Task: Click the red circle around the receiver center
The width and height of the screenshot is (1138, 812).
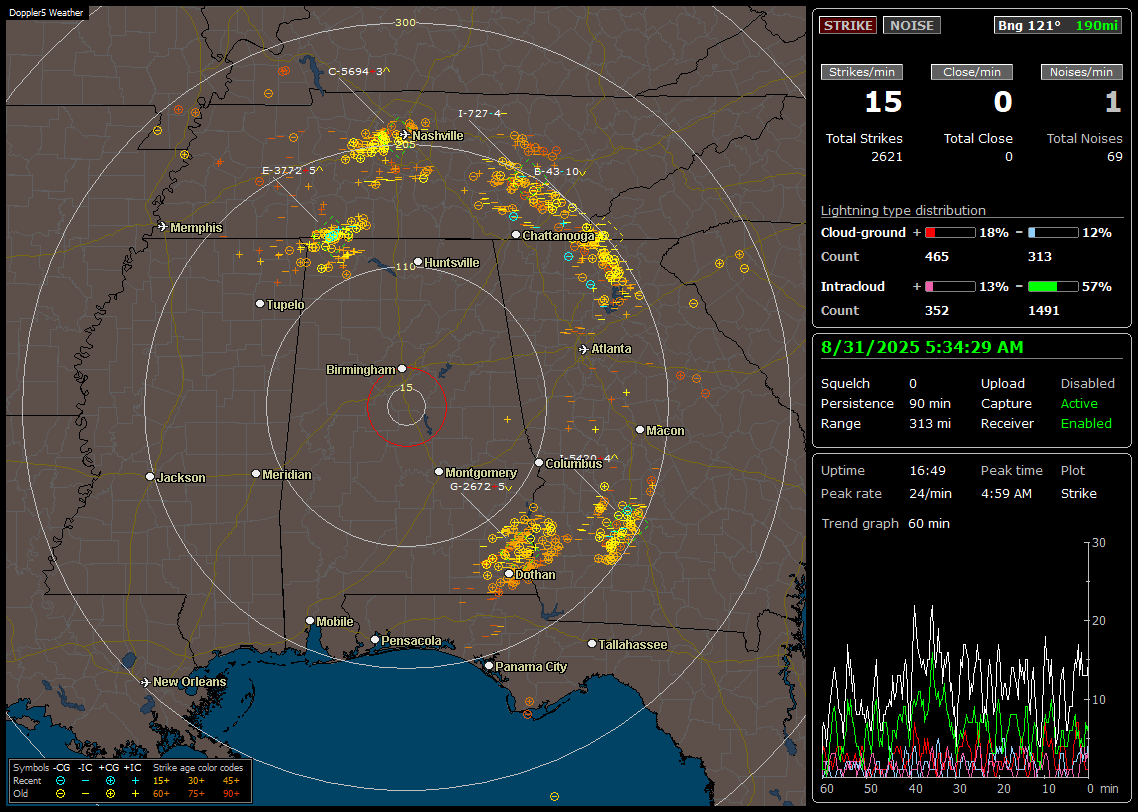Action: (x=406, y=406)
